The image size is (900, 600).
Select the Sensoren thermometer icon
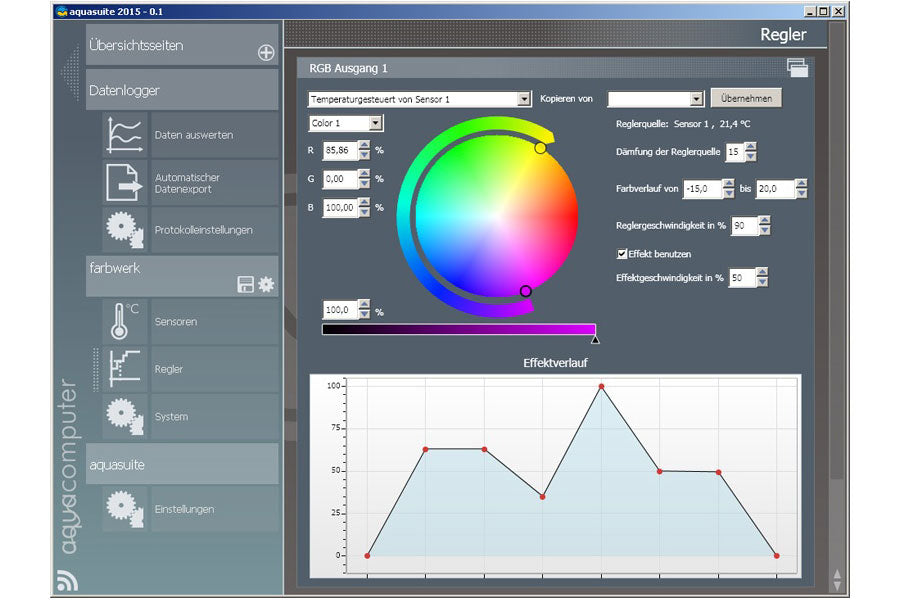126,322
